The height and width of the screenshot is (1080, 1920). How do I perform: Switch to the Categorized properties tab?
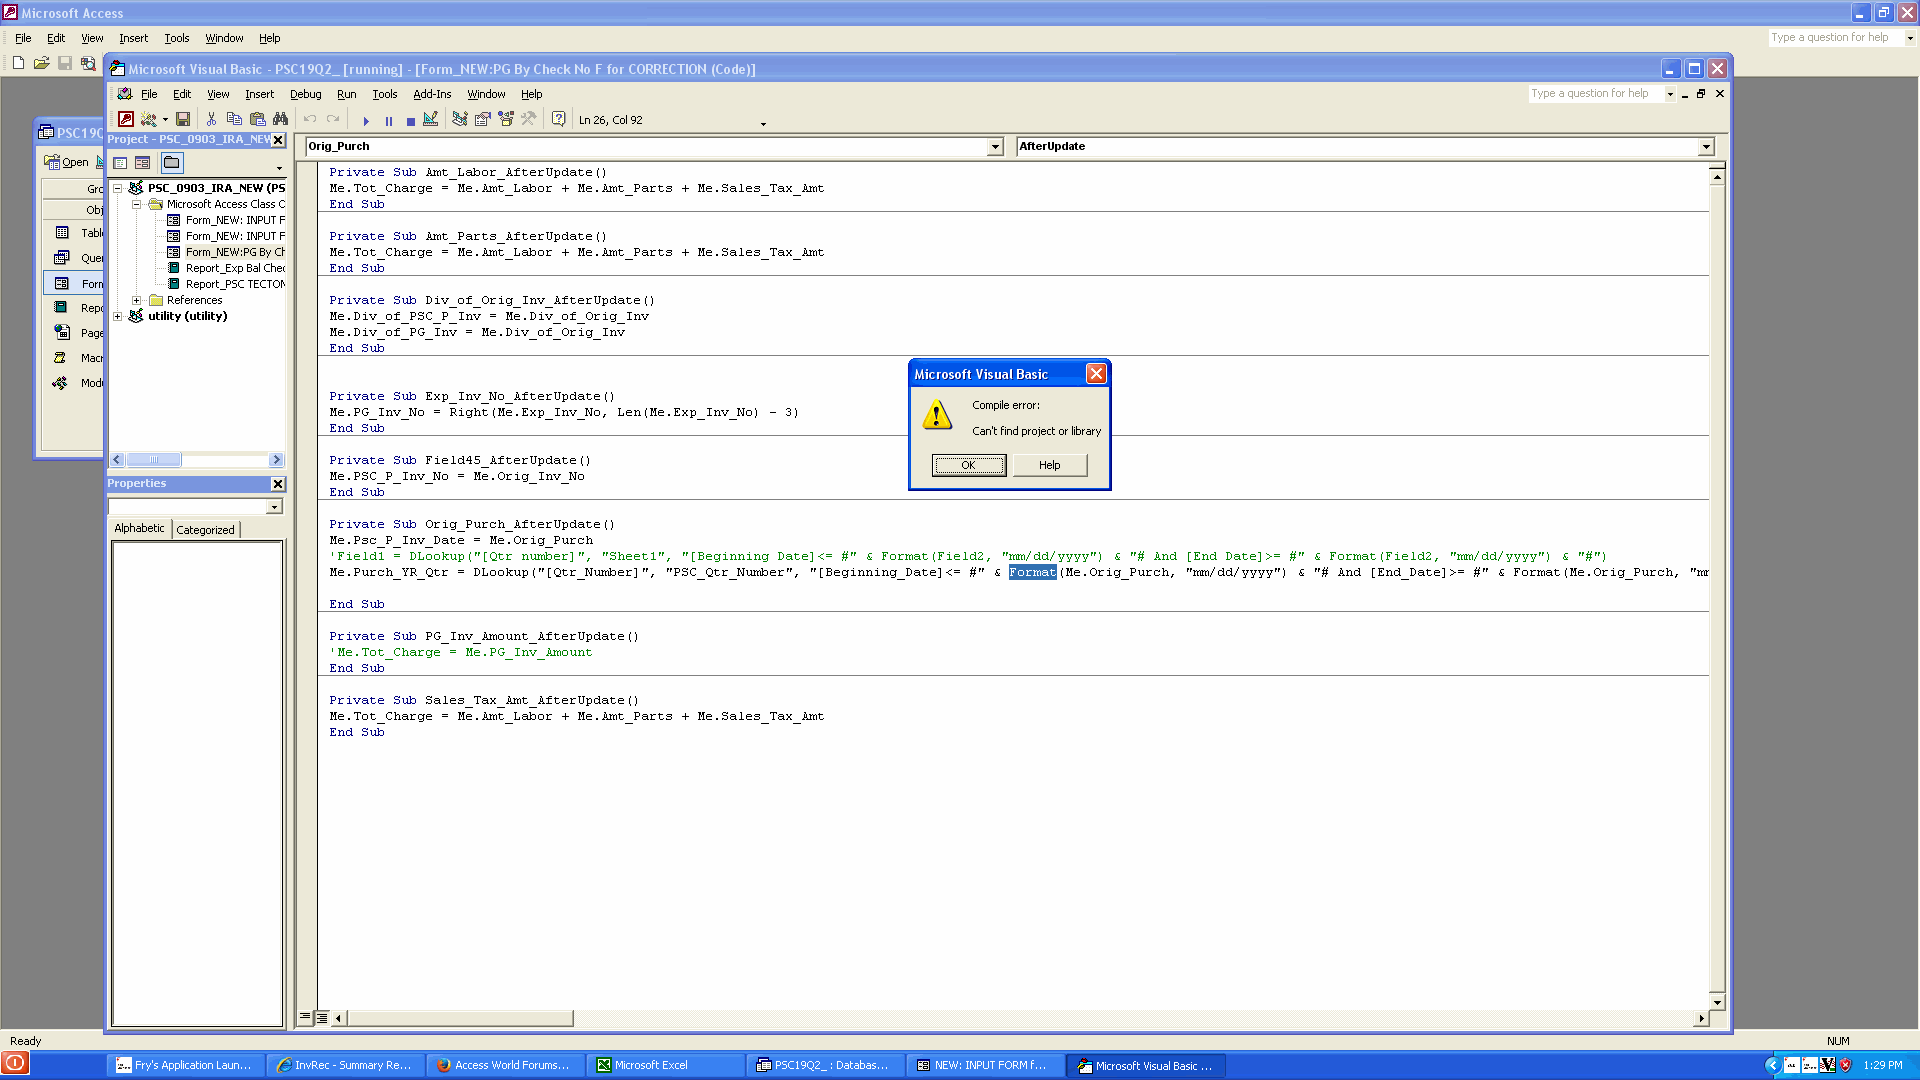pyautogui.click(x=205, y=530)
